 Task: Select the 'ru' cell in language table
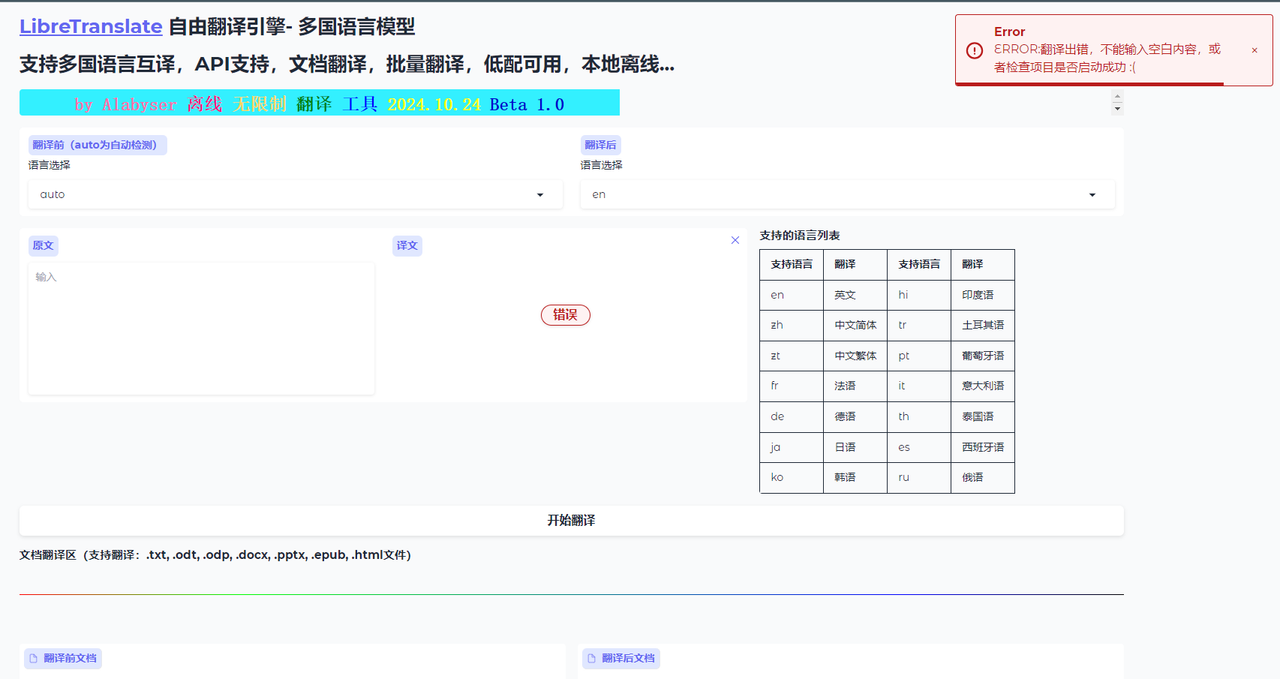tap(918, 478)
